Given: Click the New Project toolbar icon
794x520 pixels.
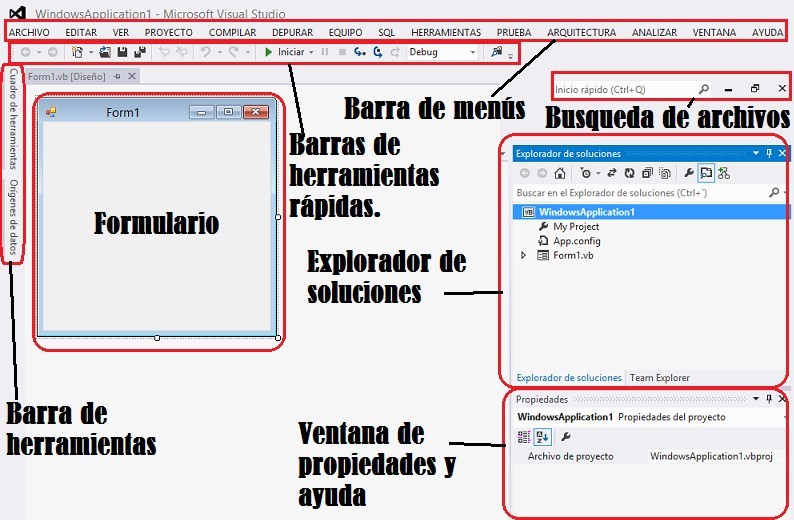Looking at the screenshot, I should 77,52.
